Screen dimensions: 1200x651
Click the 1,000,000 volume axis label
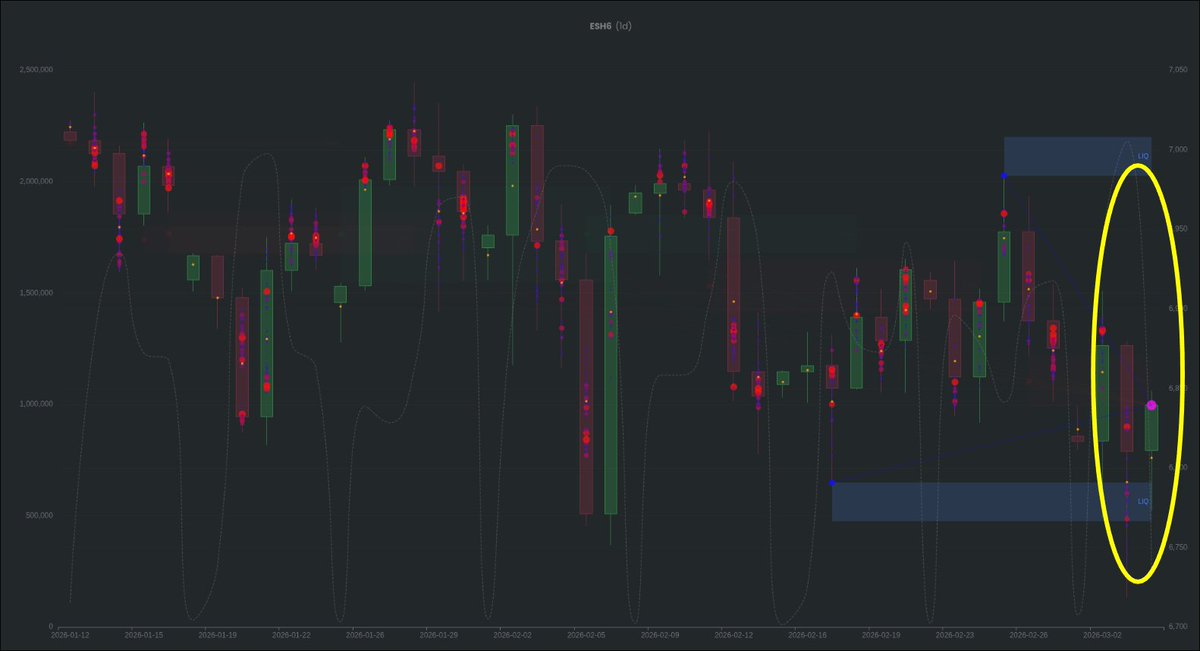[x=36, y=404]
